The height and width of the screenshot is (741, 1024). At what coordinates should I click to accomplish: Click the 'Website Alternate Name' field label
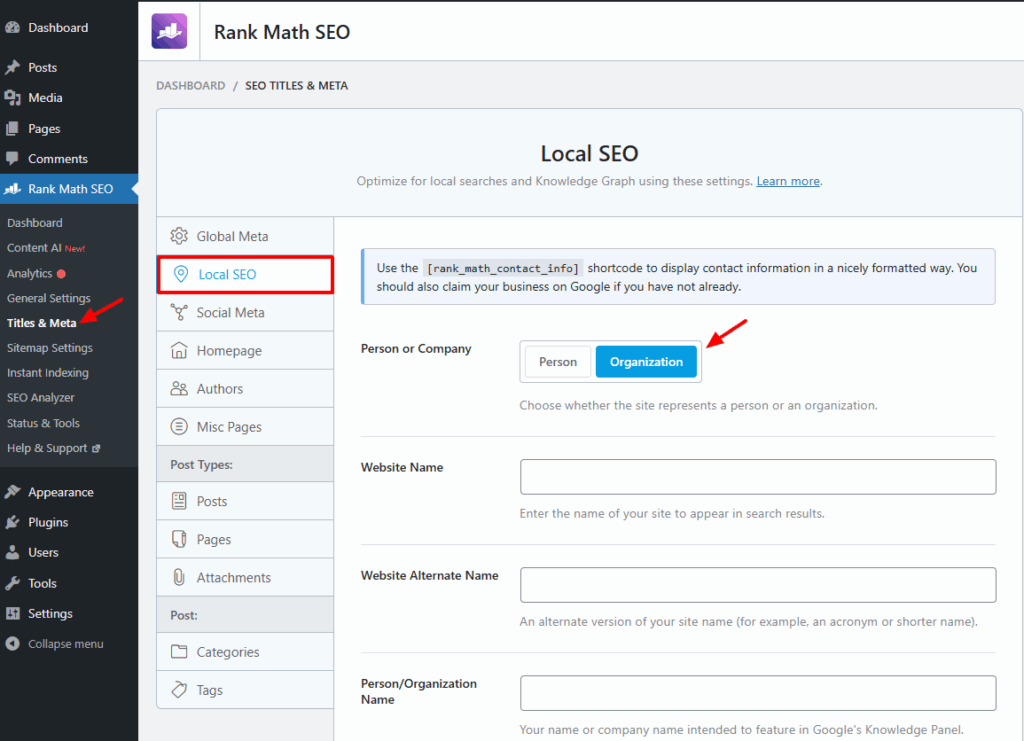click(x=430, y=575)
